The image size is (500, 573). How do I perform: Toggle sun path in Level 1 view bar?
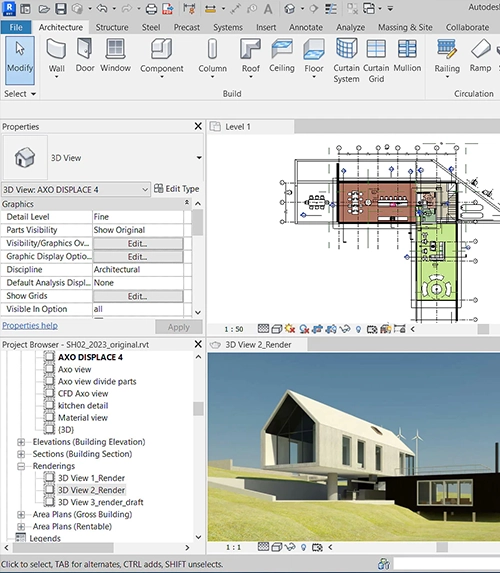coord(290,329)
